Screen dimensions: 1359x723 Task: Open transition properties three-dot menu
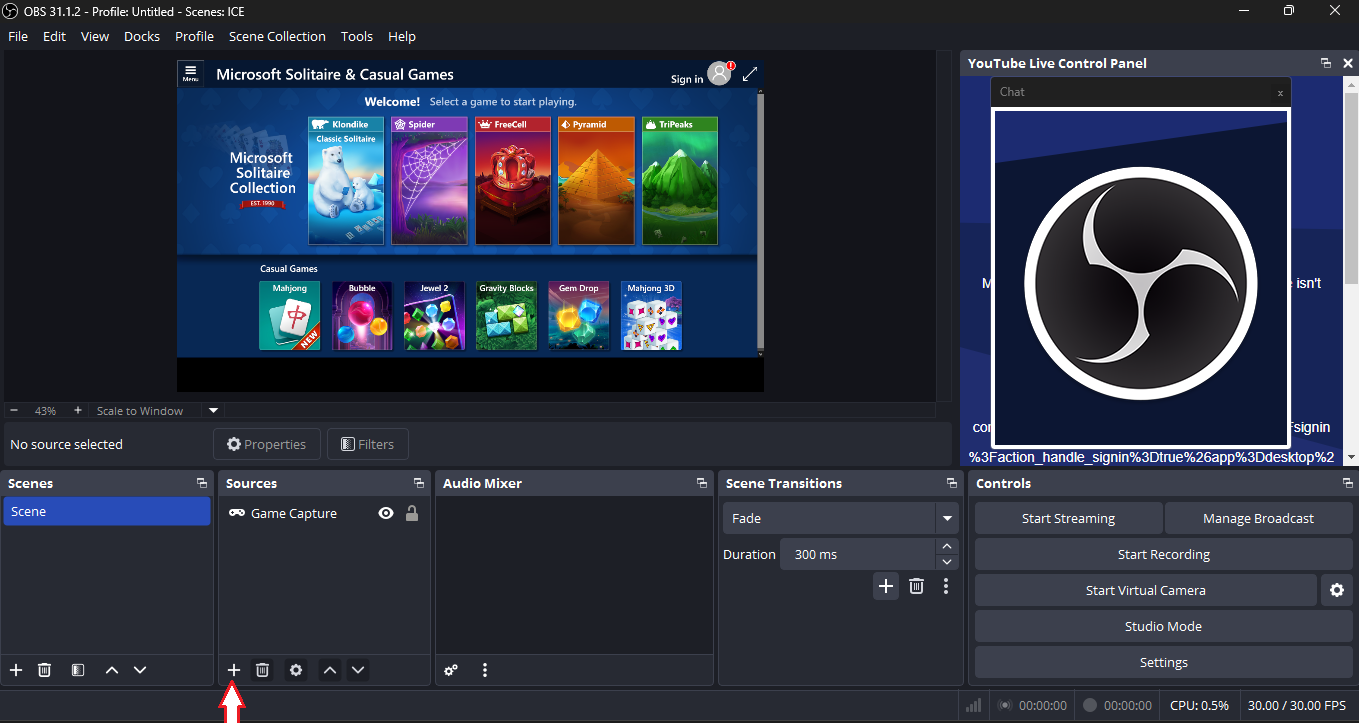click(946, 586)
